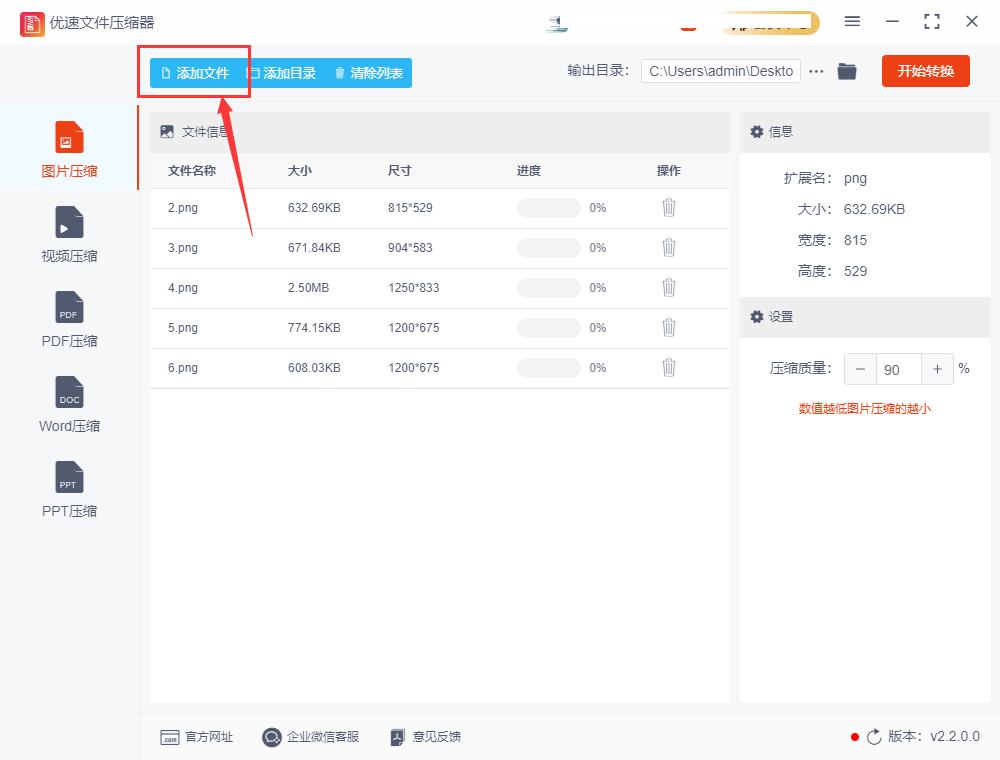
Task: Increase compression quality with plus button
Action: tap(937, 369)
